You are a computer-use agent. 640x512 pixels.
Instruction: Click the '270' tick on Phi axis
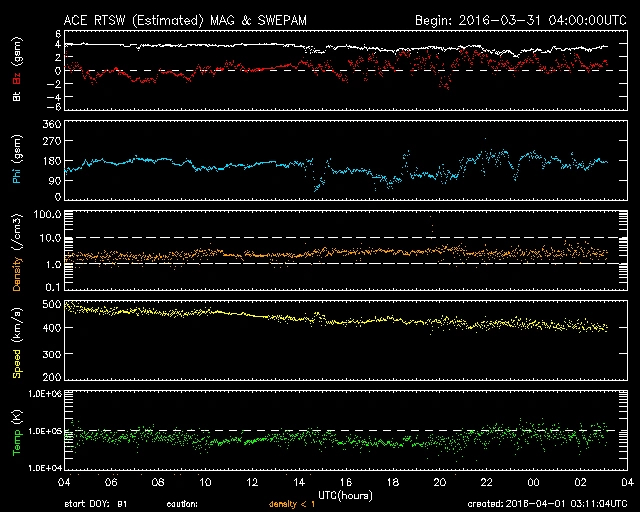tap(51, 142)
